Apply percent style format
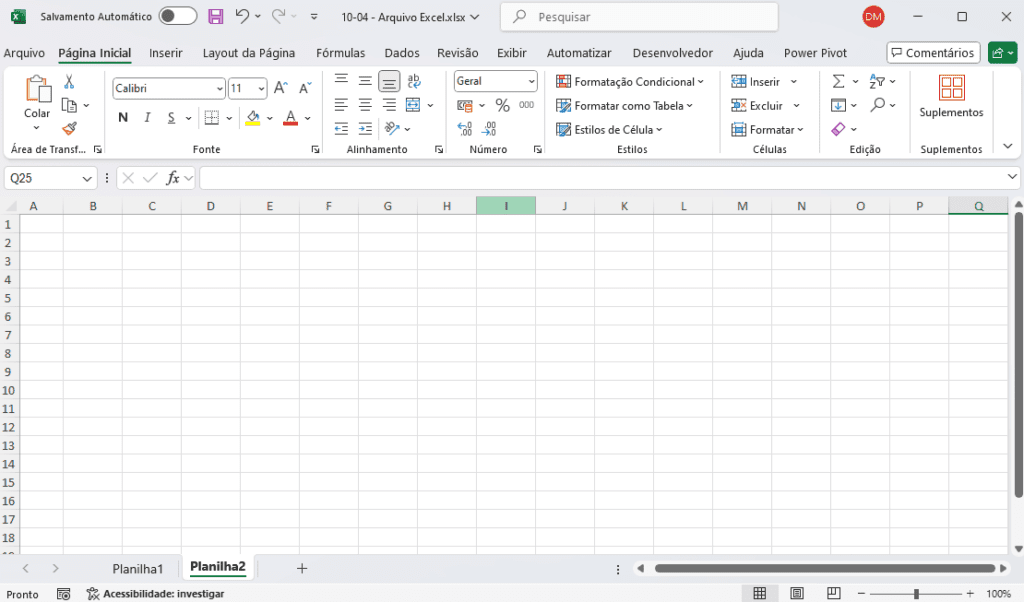The image size is (1024, 602). [x=502, y=105]
